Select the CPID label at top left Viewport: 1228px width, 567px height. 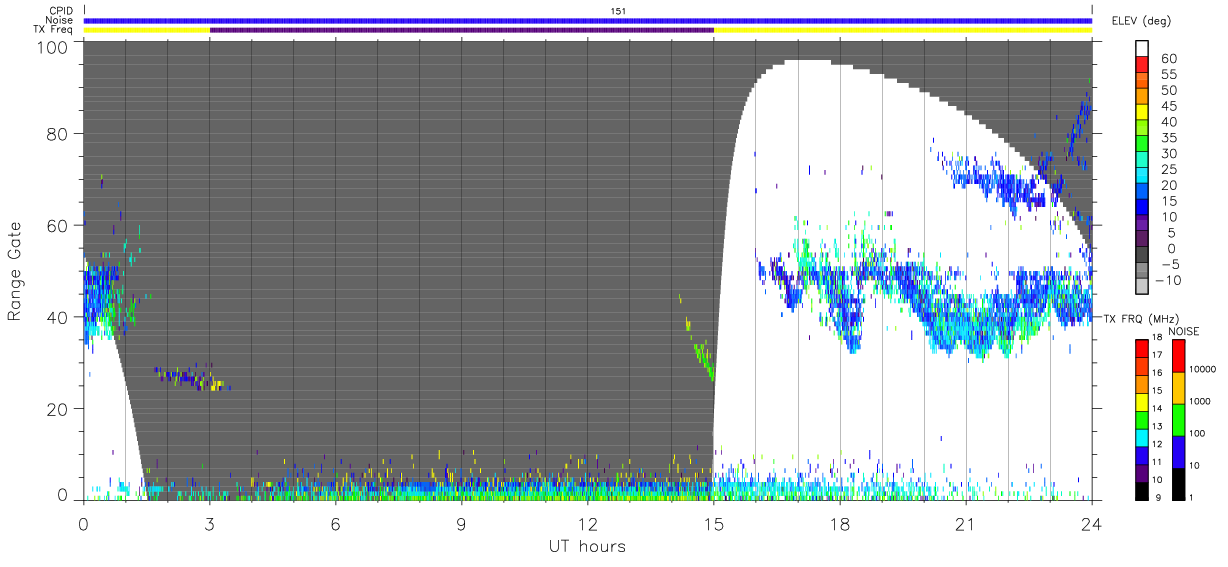point(62,11)
